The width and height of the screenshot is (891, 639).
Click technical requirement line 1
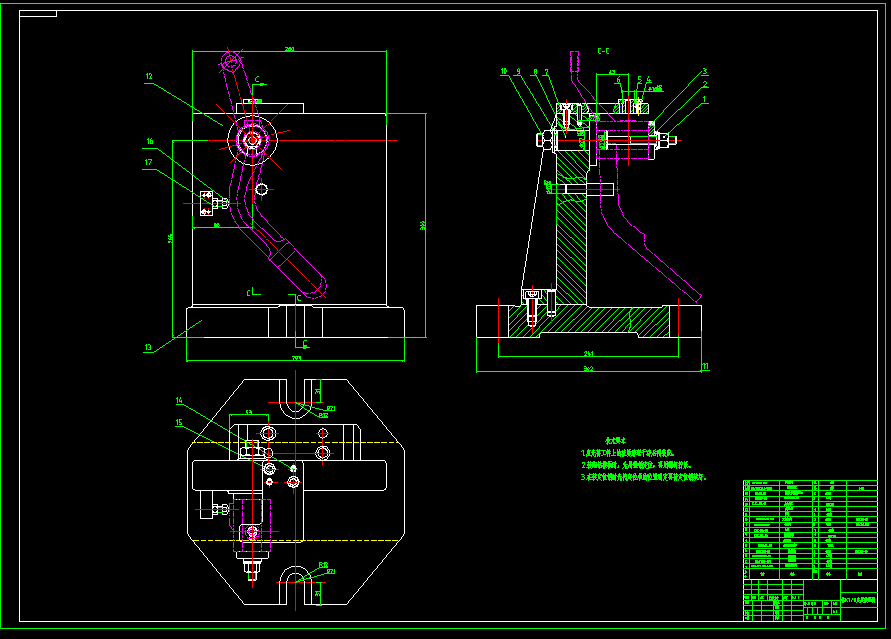pyautogui.click(x=627, y=453)
